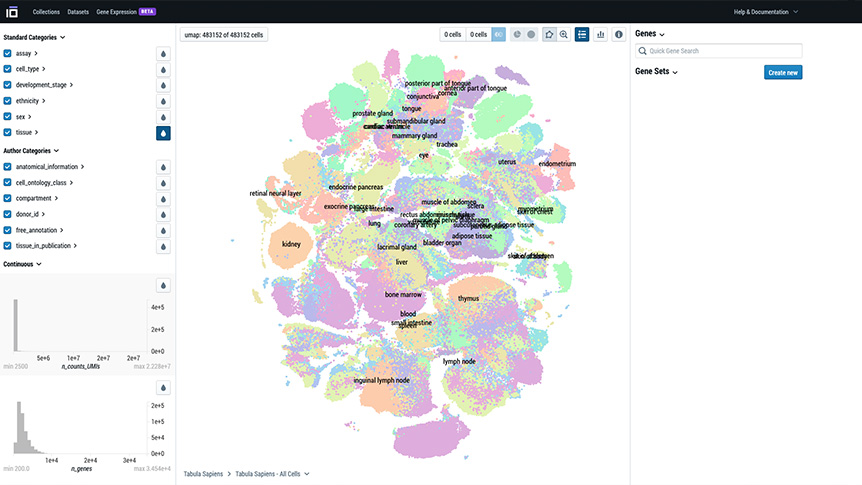The width and height of the screenshot is (862, 485).
Task: Color by assay using its droplet icon
Action: (x=163, y=54)
